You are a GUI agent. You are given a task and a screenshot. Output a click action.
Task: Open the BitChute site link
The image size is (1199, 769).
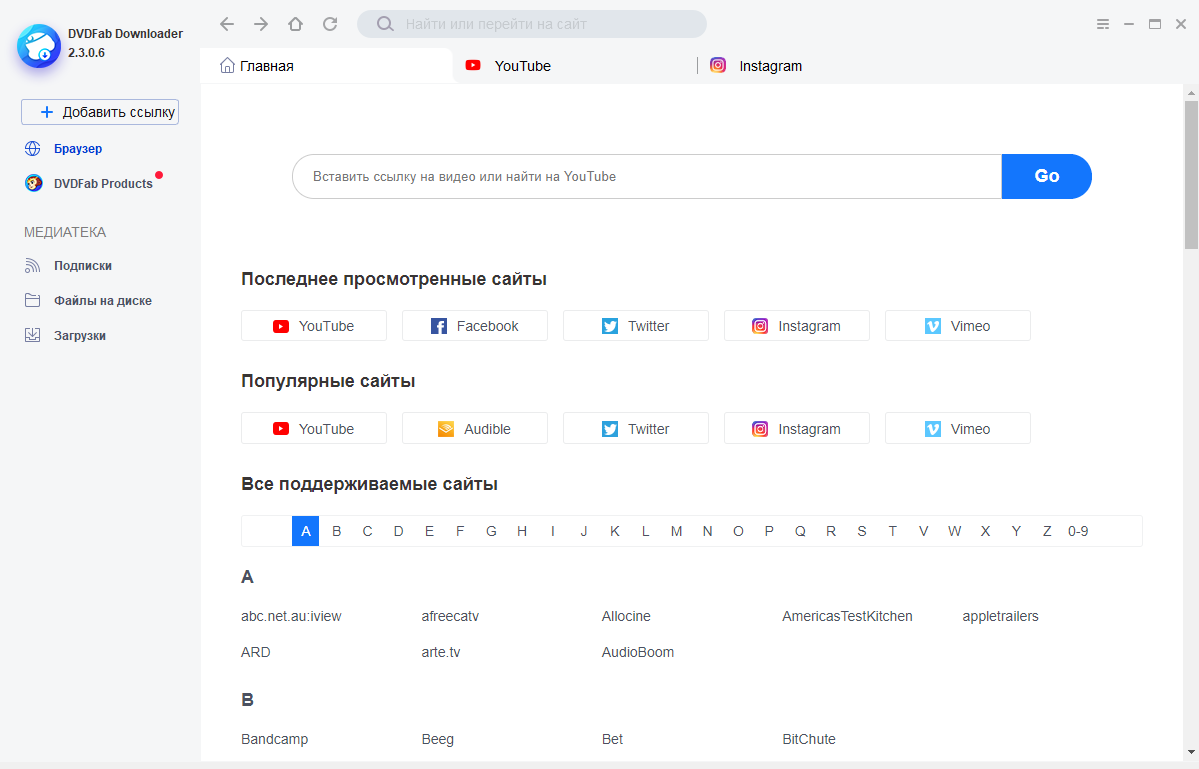(809, 739)
